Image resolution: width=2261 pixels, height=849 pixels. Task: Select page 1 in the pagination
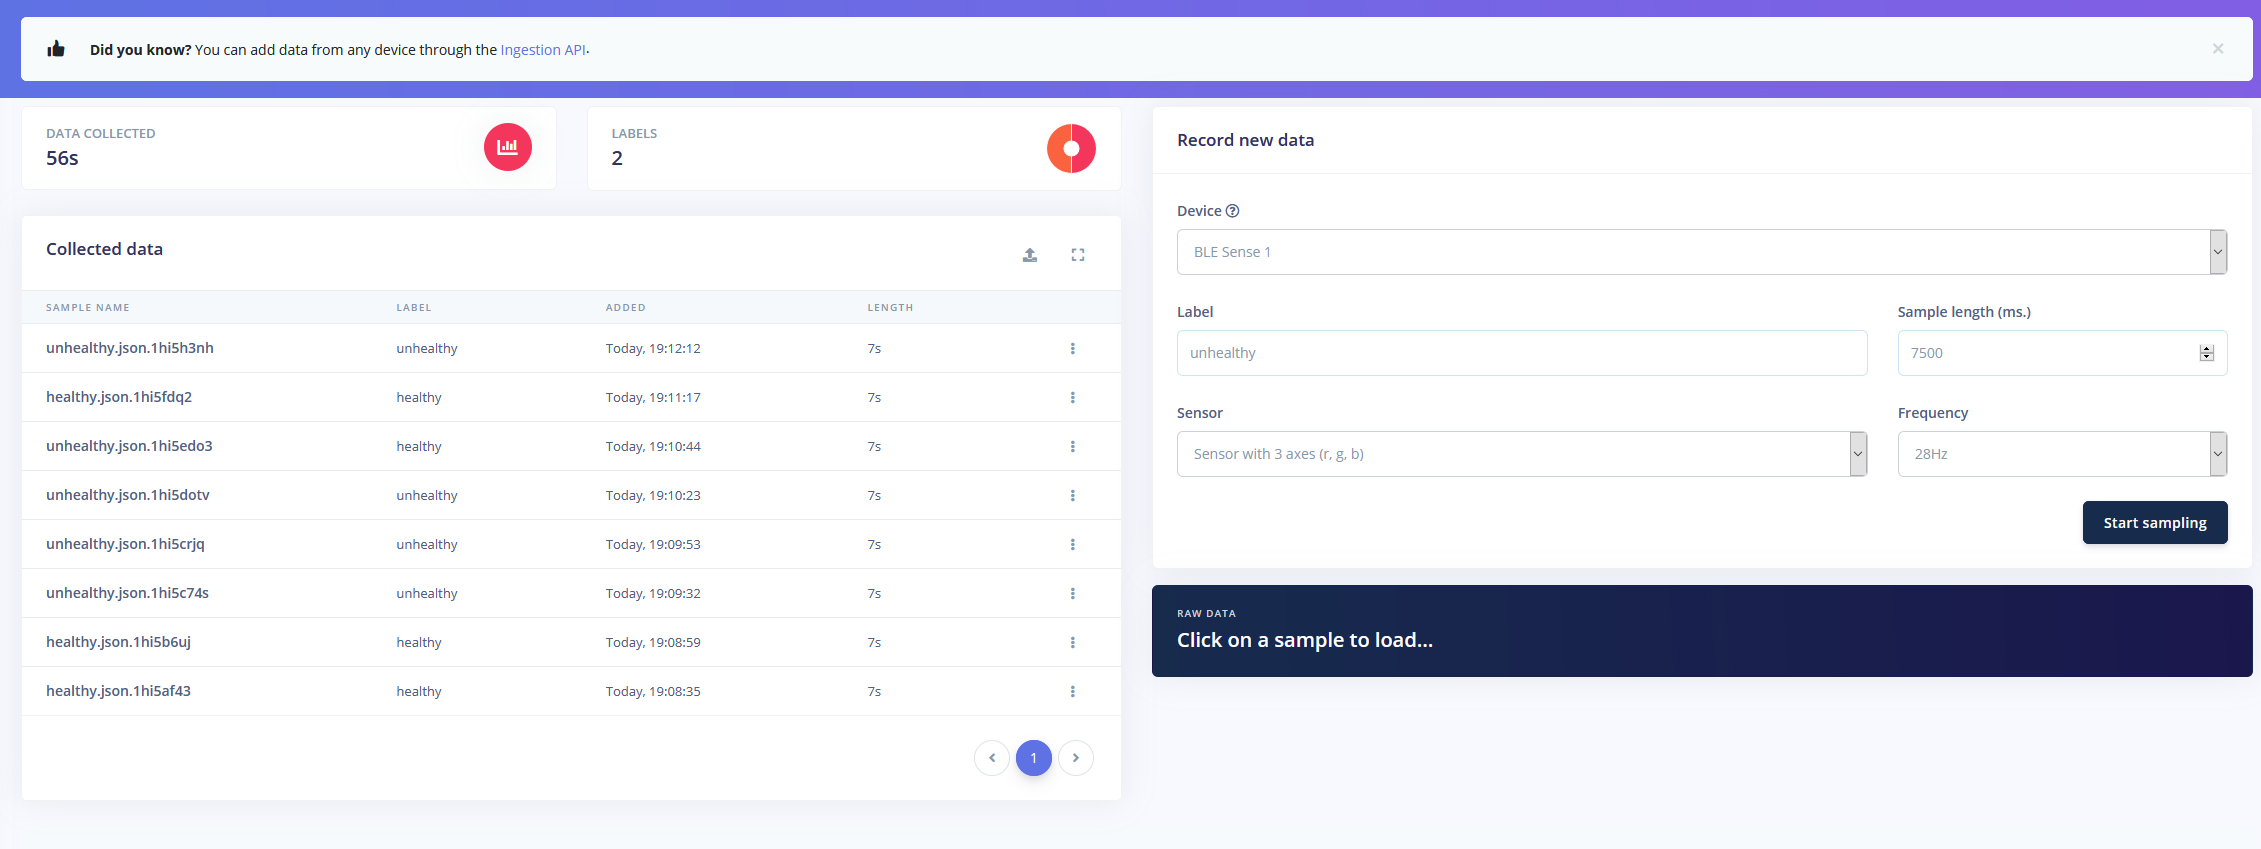1034,758
